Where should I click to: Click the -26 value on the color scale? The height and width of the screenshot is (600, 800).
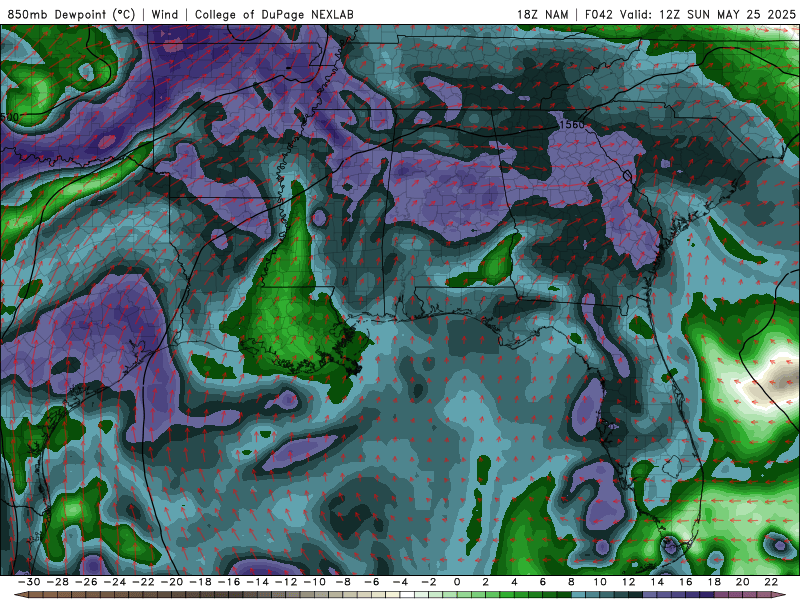[x=86, y=582]
